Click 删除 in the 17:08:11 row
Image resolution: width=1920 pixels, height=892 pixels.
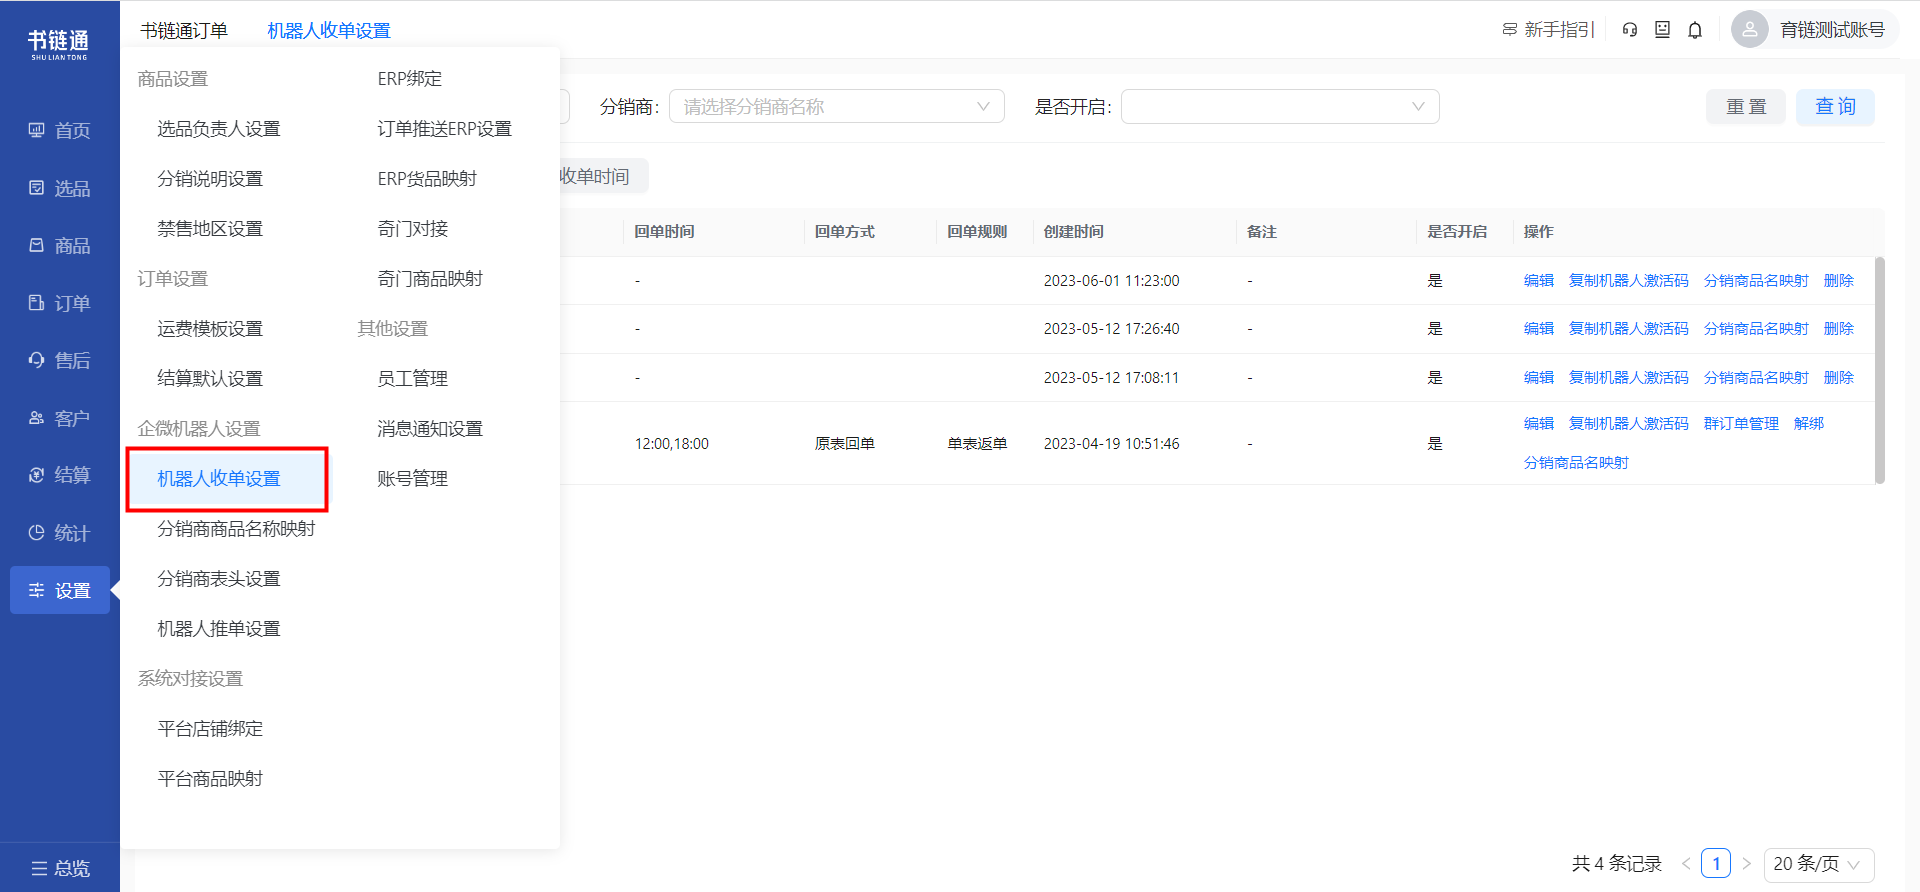click(x=1839, y=378)
